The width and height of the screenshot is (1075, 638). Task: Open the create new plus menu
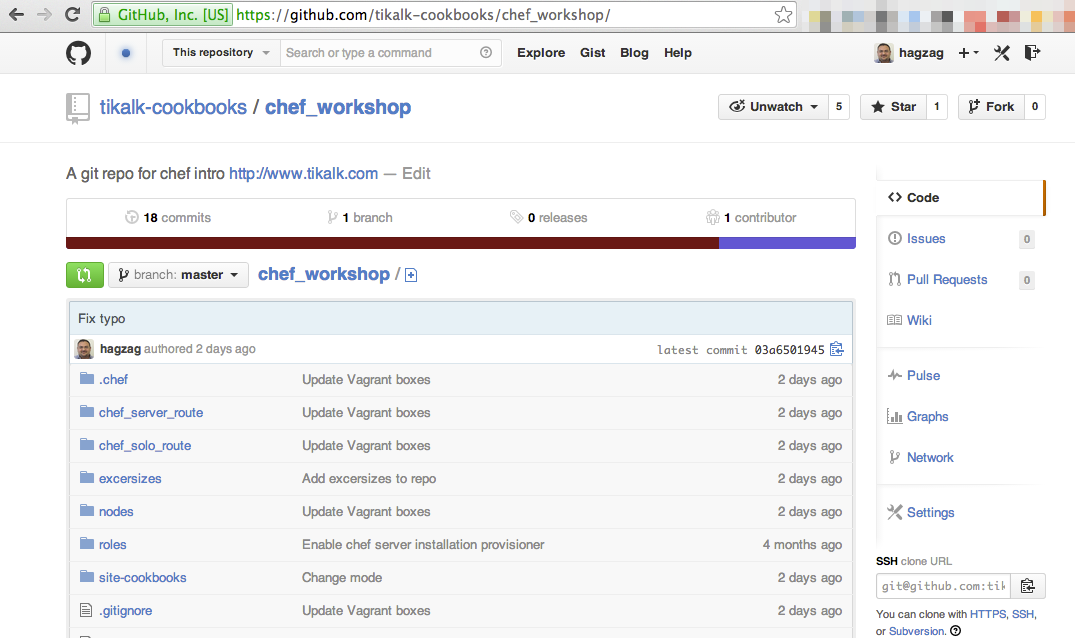[968, 53]
